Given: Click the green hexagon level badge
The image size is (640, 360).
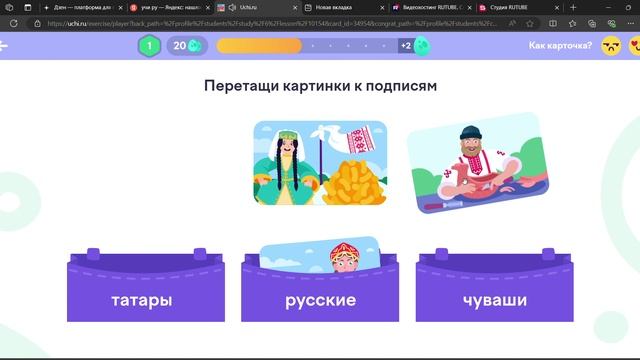Looking at the screenshot, I should click(149, 46).
